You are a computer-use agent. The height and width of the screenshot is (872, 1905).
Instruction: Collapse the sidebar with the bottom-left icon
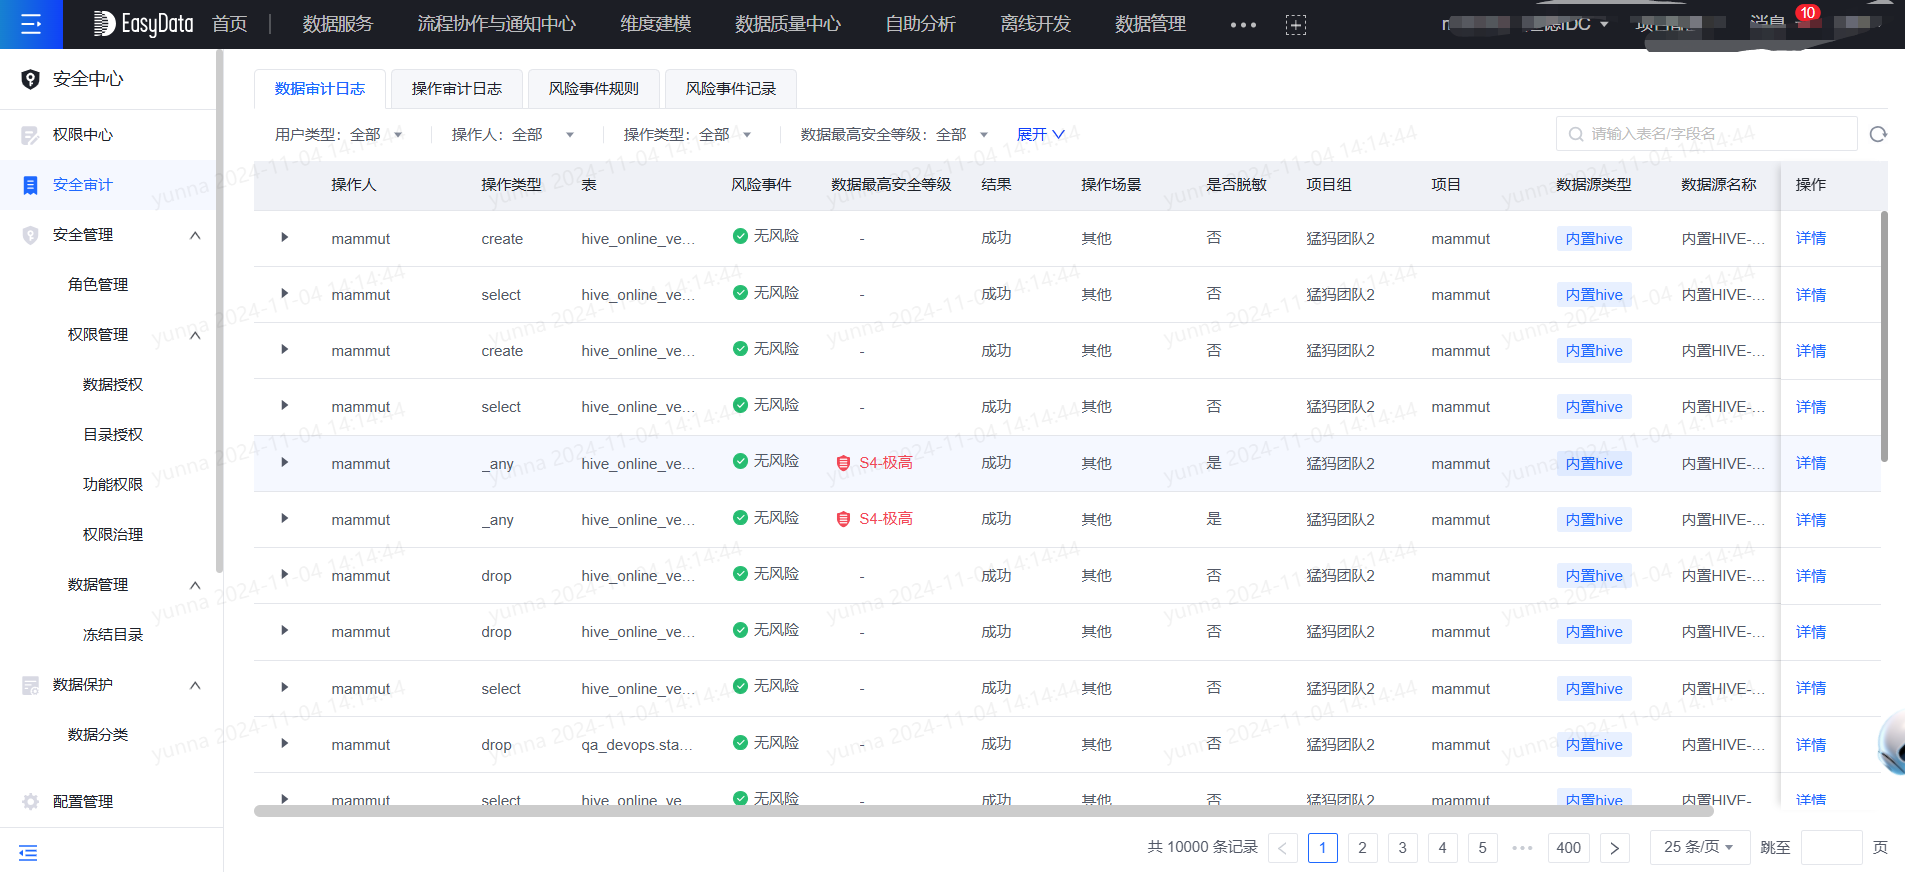(x=28, y=853)
